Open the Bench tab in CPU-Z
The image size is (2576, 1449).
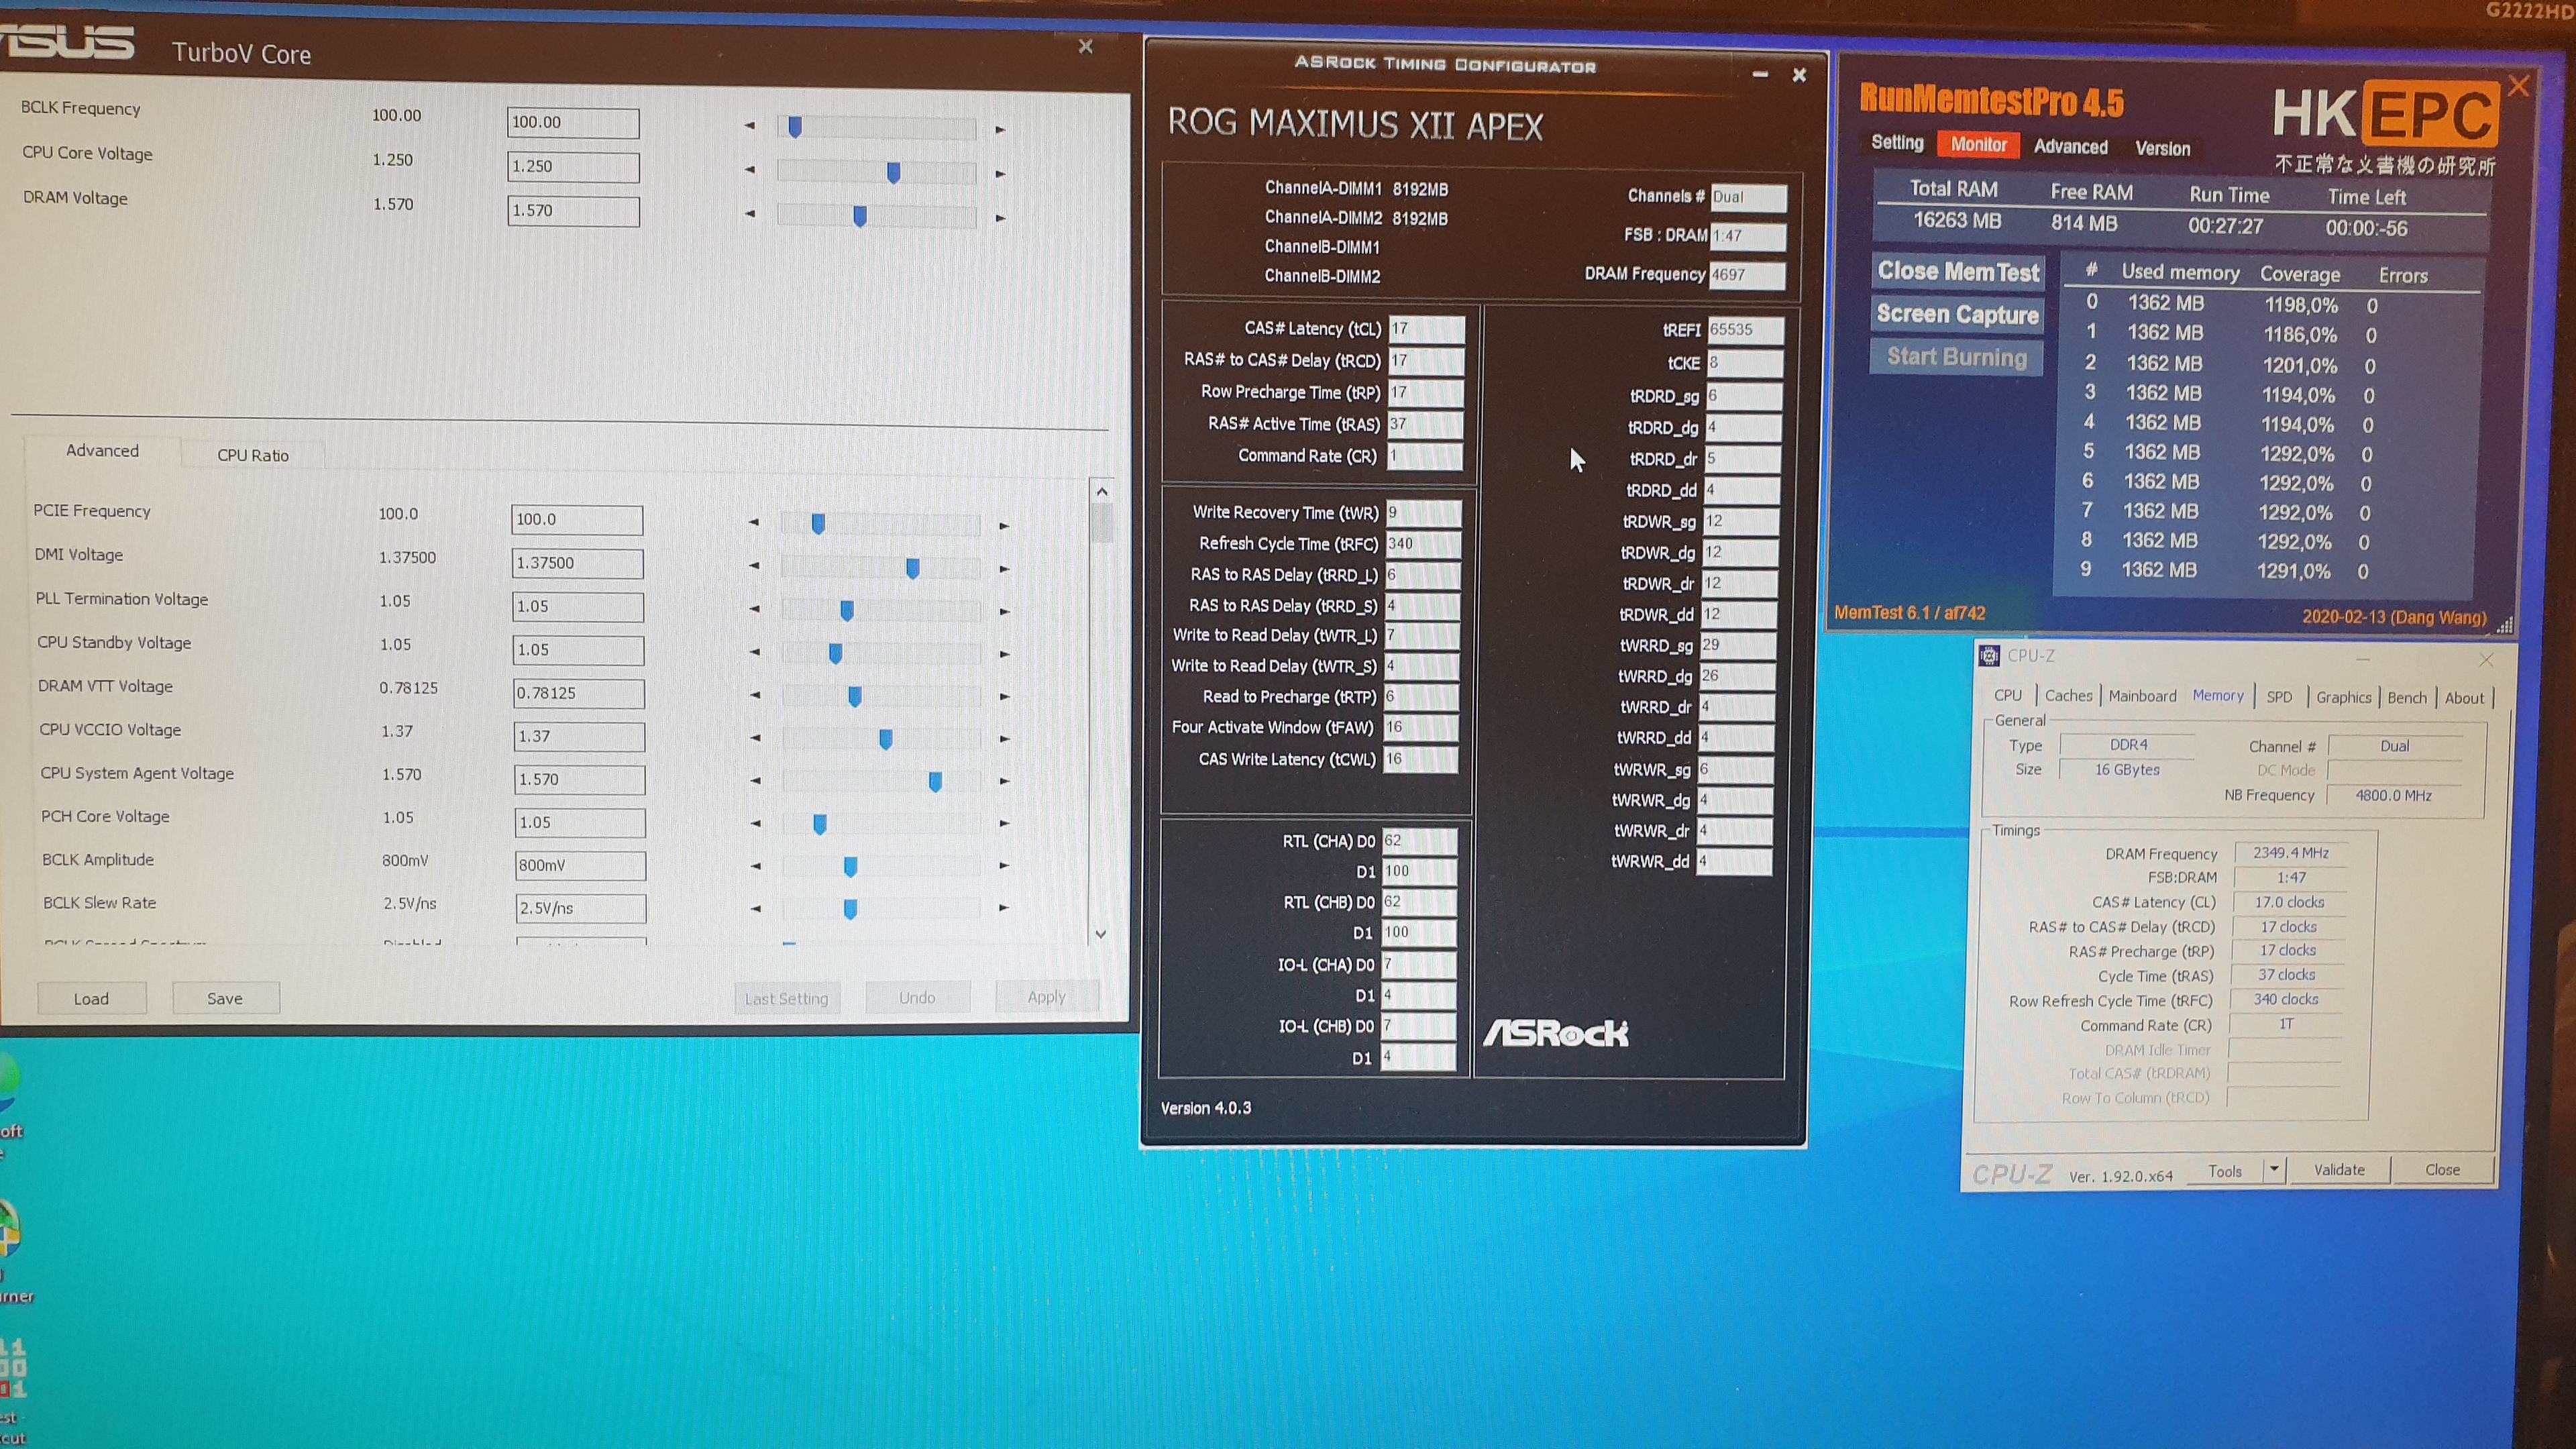click(2406, 699)
